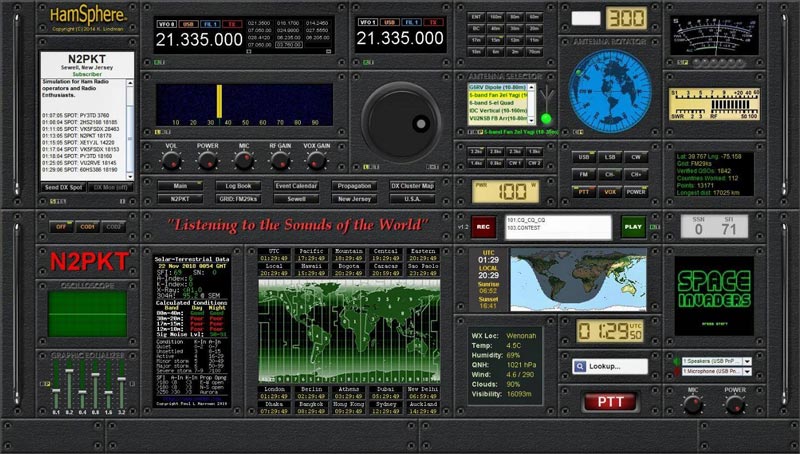The width and height of the screenshot is (800, 454).
Task: Toggle LSB mode button
Action: coord(610,157)
